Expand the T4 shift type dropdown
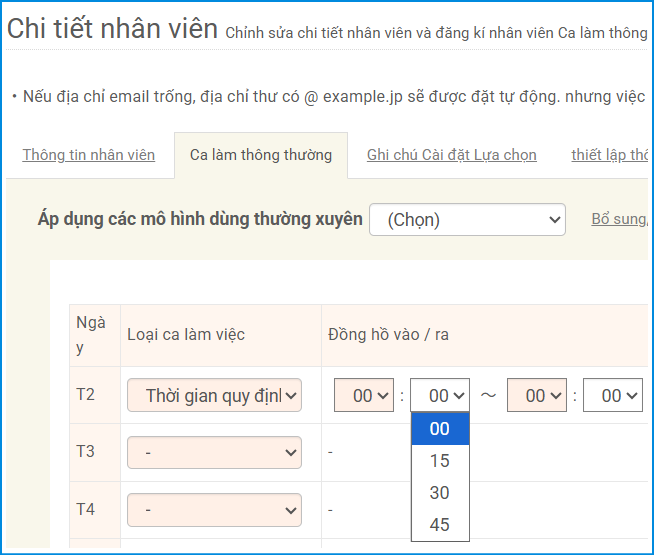 pyautogui.click(x=214, y=510)
